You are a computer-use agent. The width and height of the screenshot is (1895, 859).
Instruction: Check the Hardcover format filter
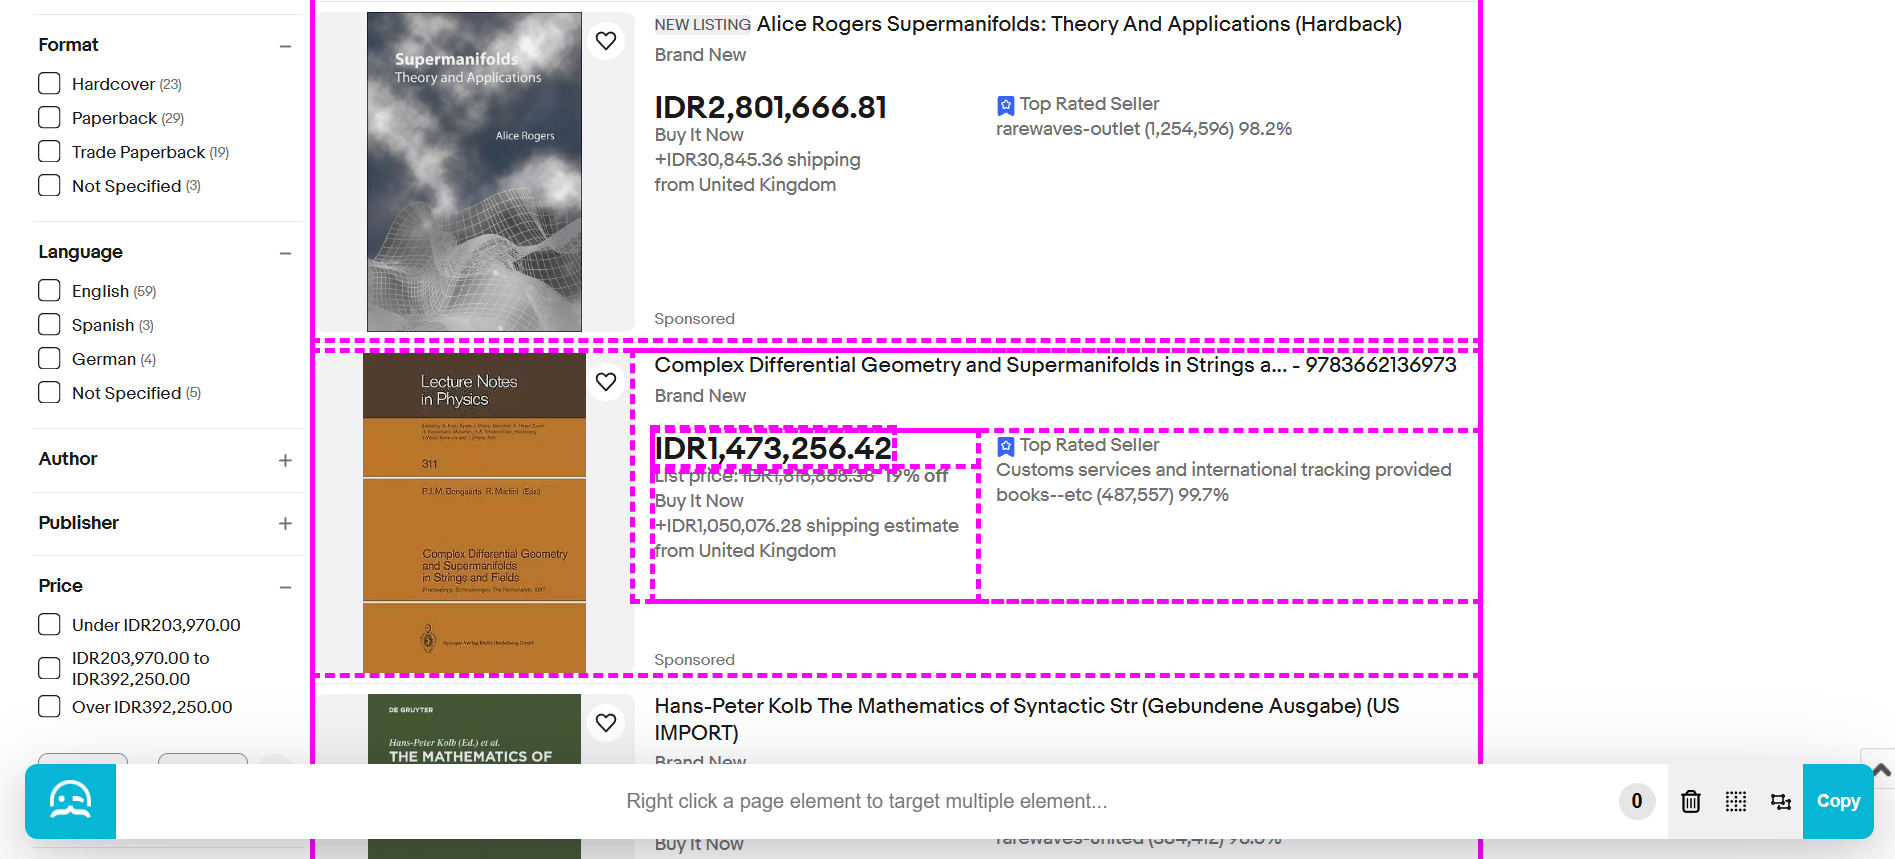[49, 84]
